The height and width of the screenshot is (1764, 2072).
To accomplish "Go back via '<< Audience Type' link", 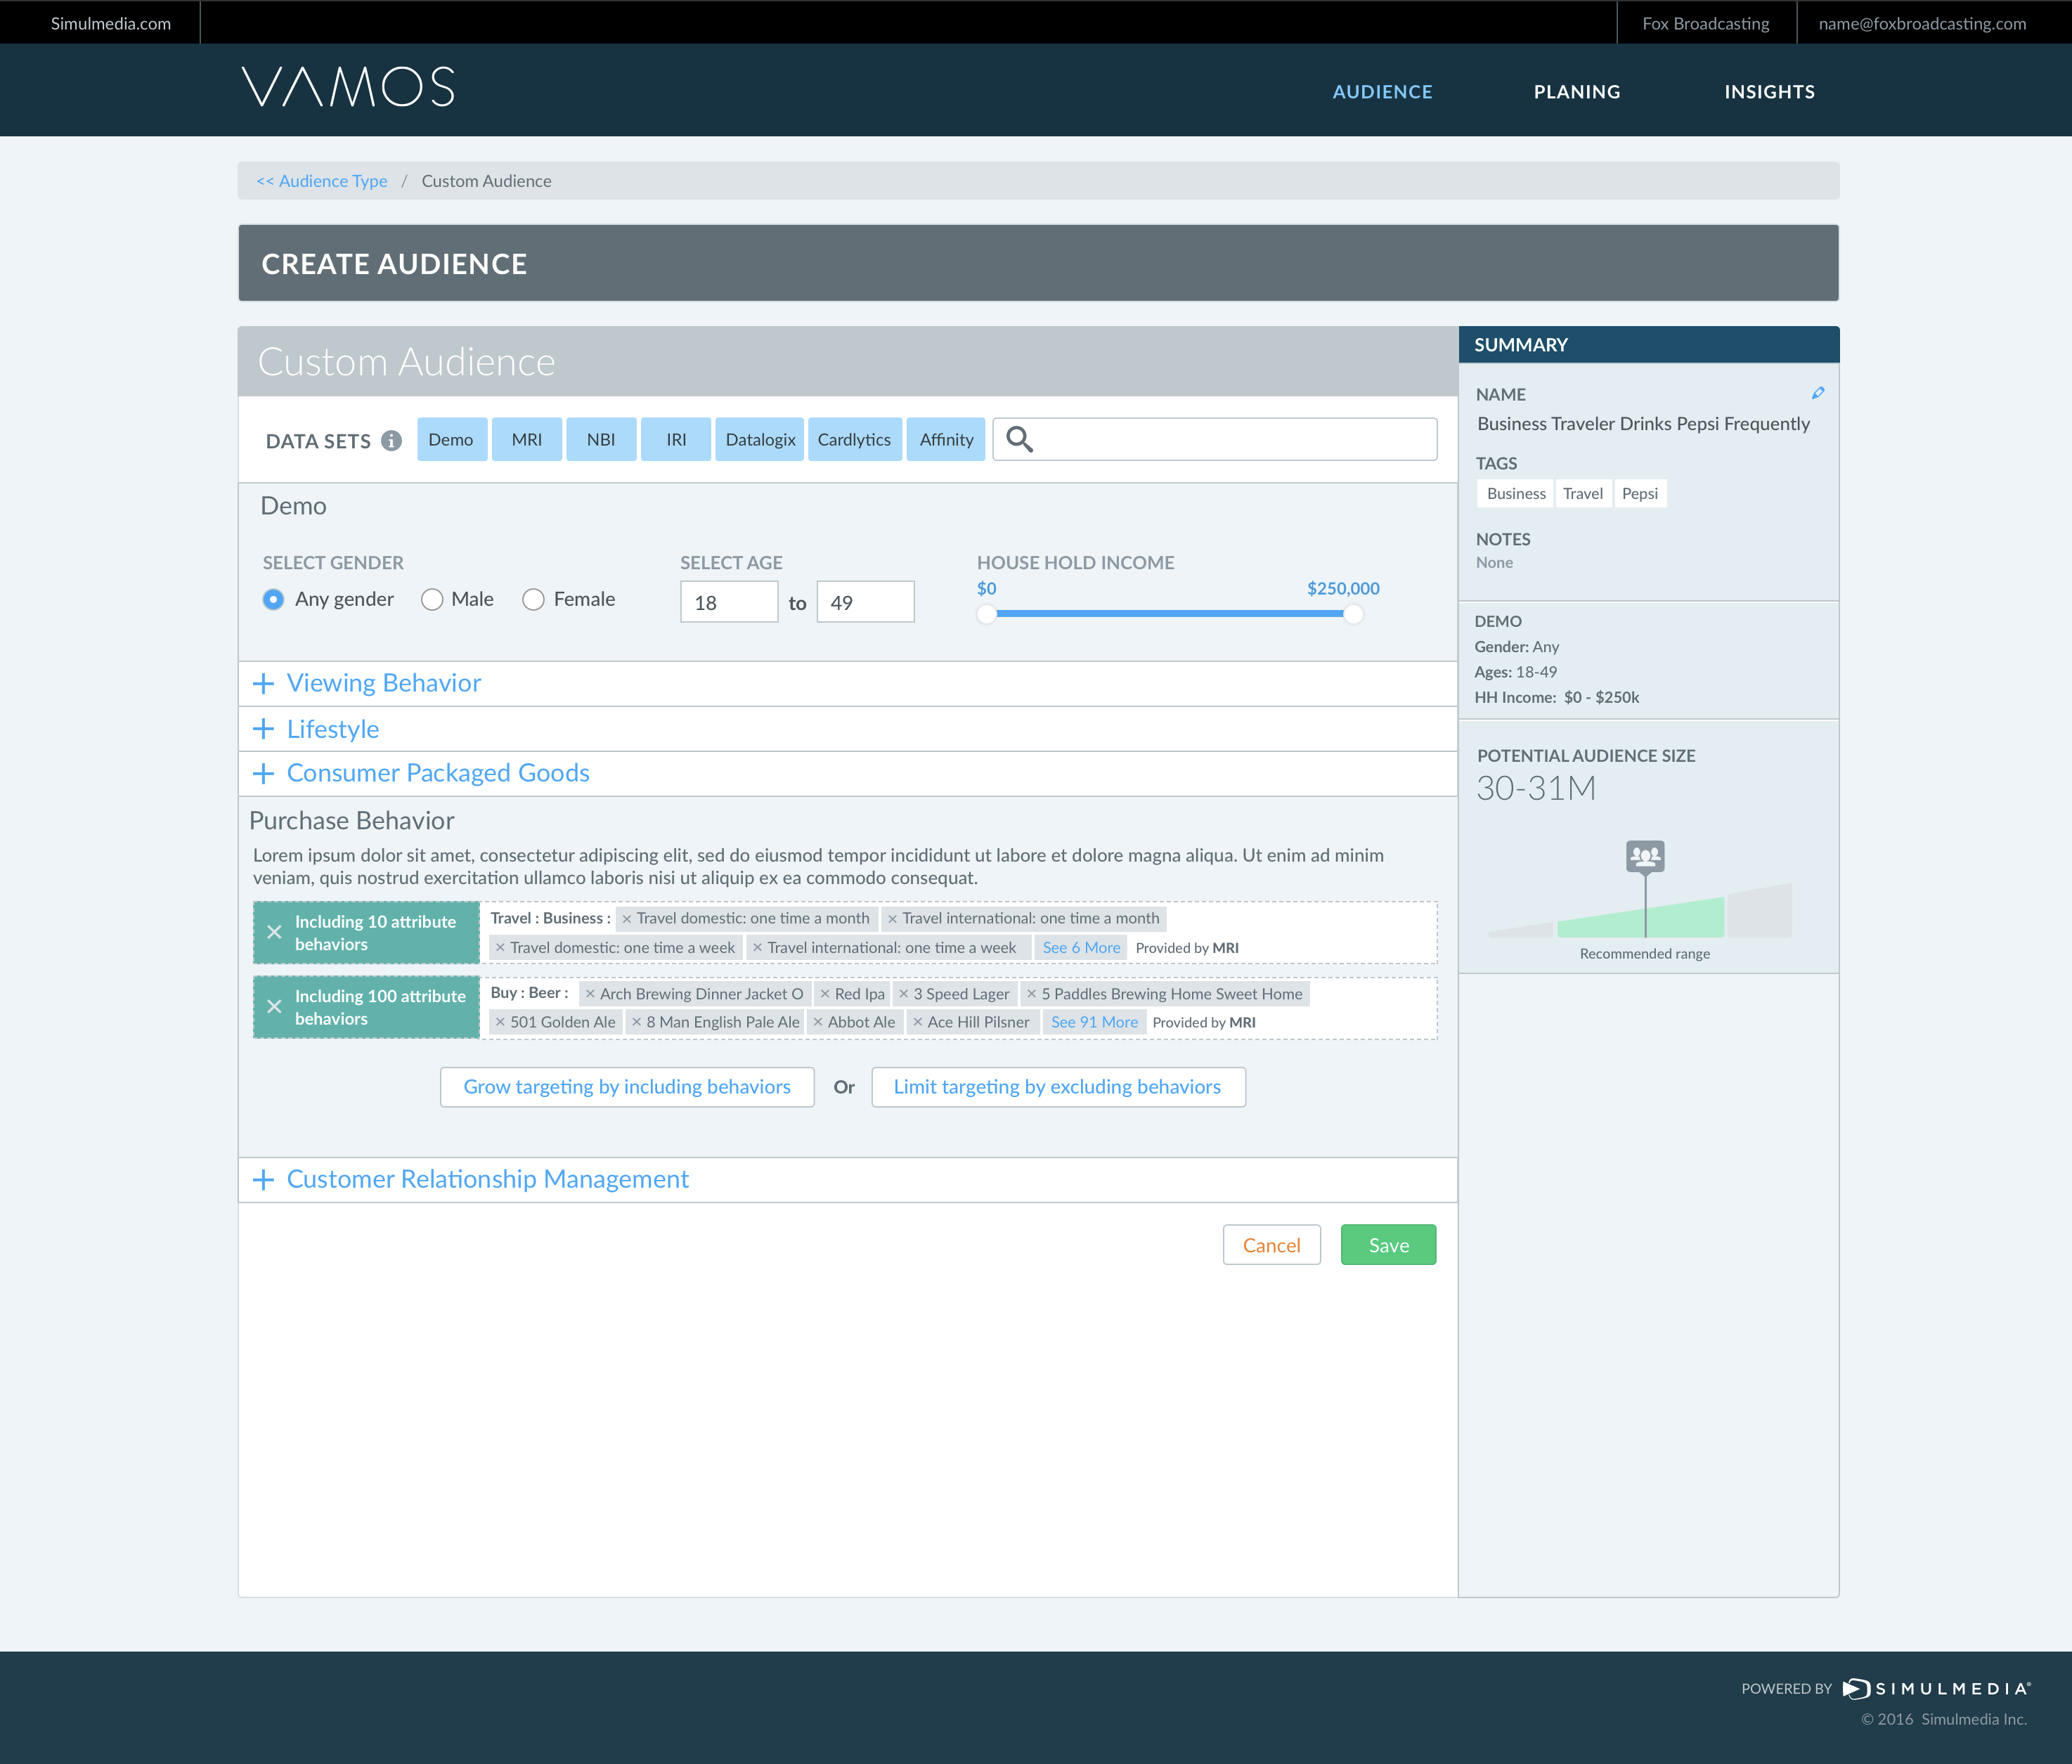I will pos(322,181).
